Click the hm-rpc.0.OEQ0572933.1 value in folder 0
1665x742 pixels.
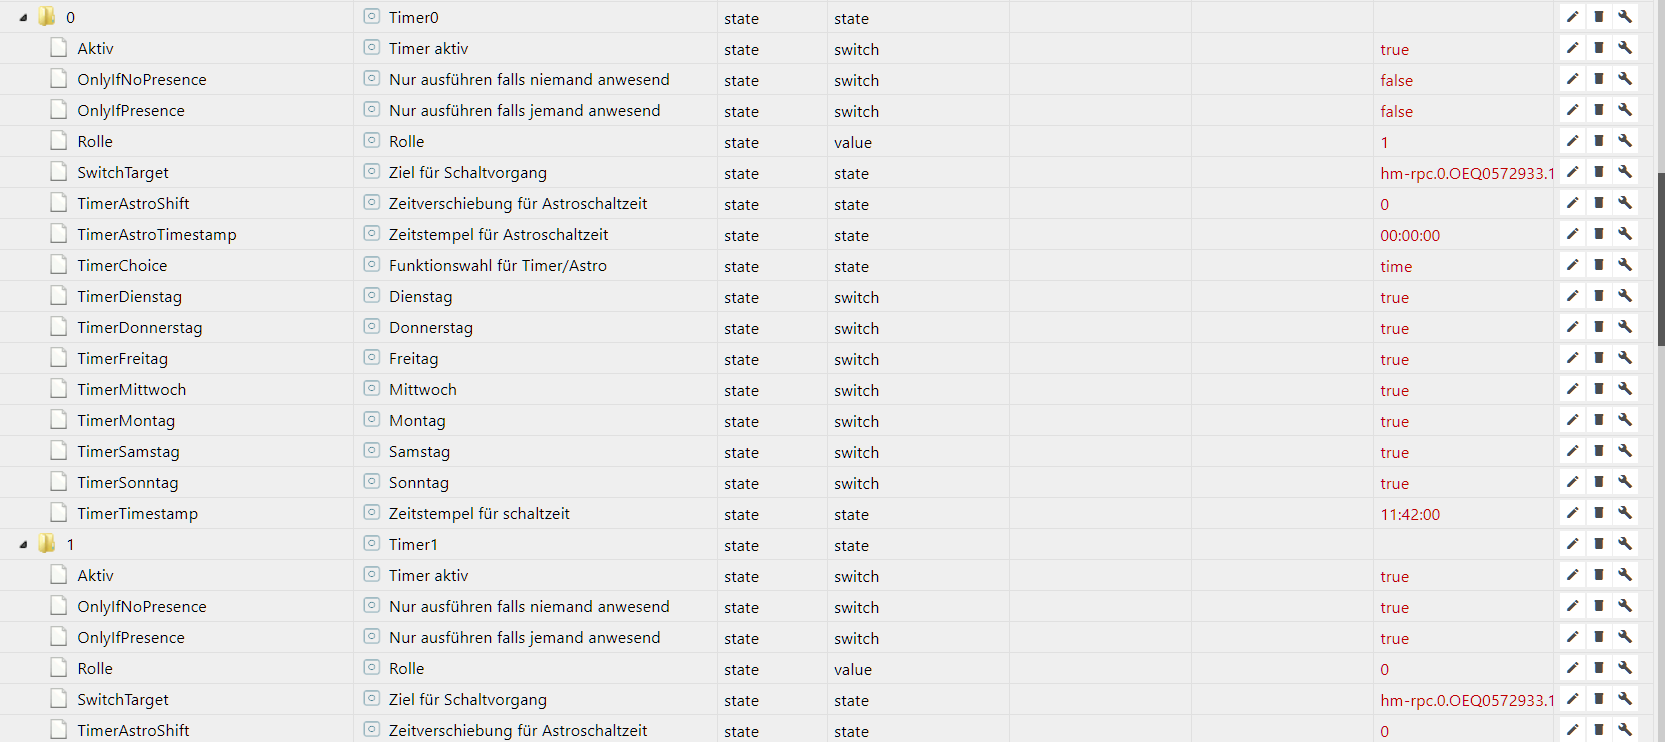[x=1467, y=173]
